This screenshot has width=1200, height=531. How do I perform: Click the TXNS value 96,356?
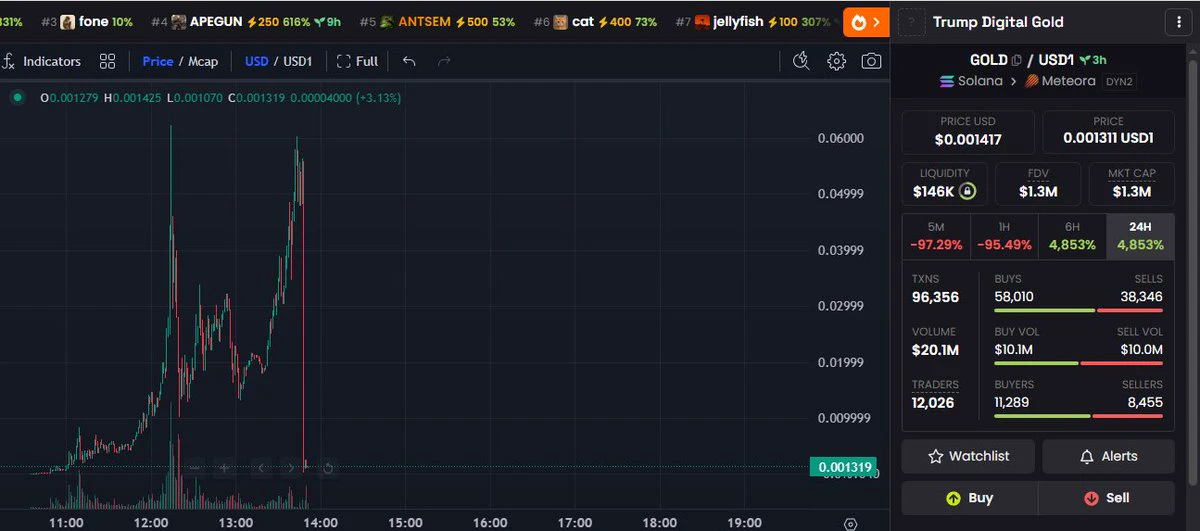935,297
